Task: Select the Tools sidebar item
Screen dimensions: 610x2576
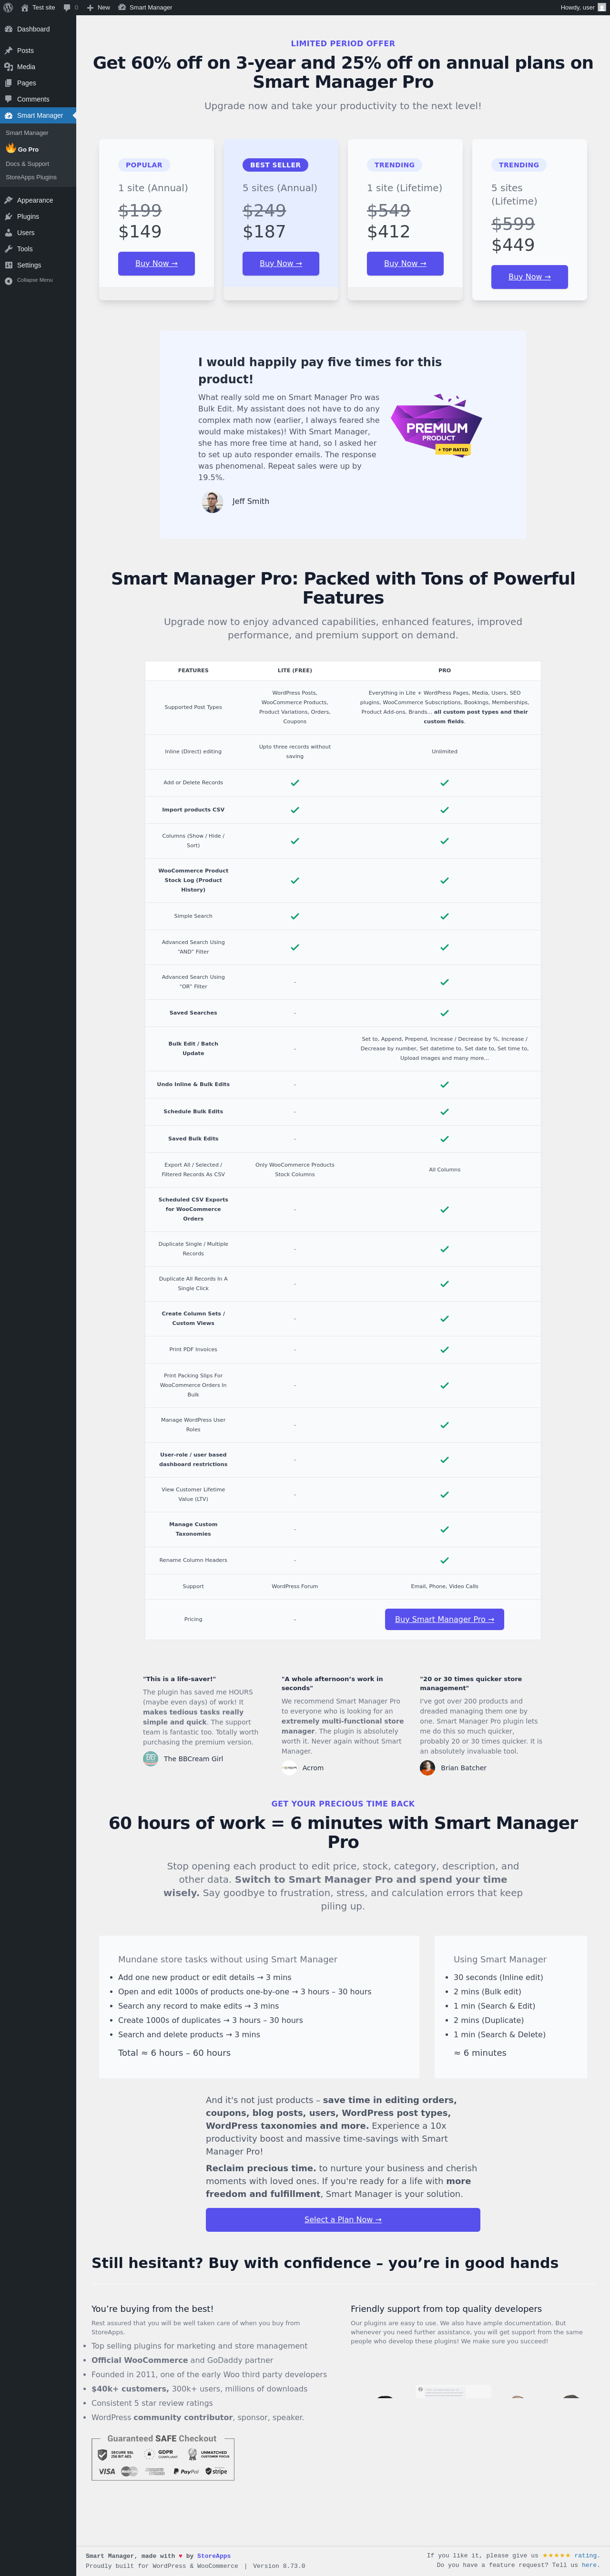Action: [x=25, y=249]
